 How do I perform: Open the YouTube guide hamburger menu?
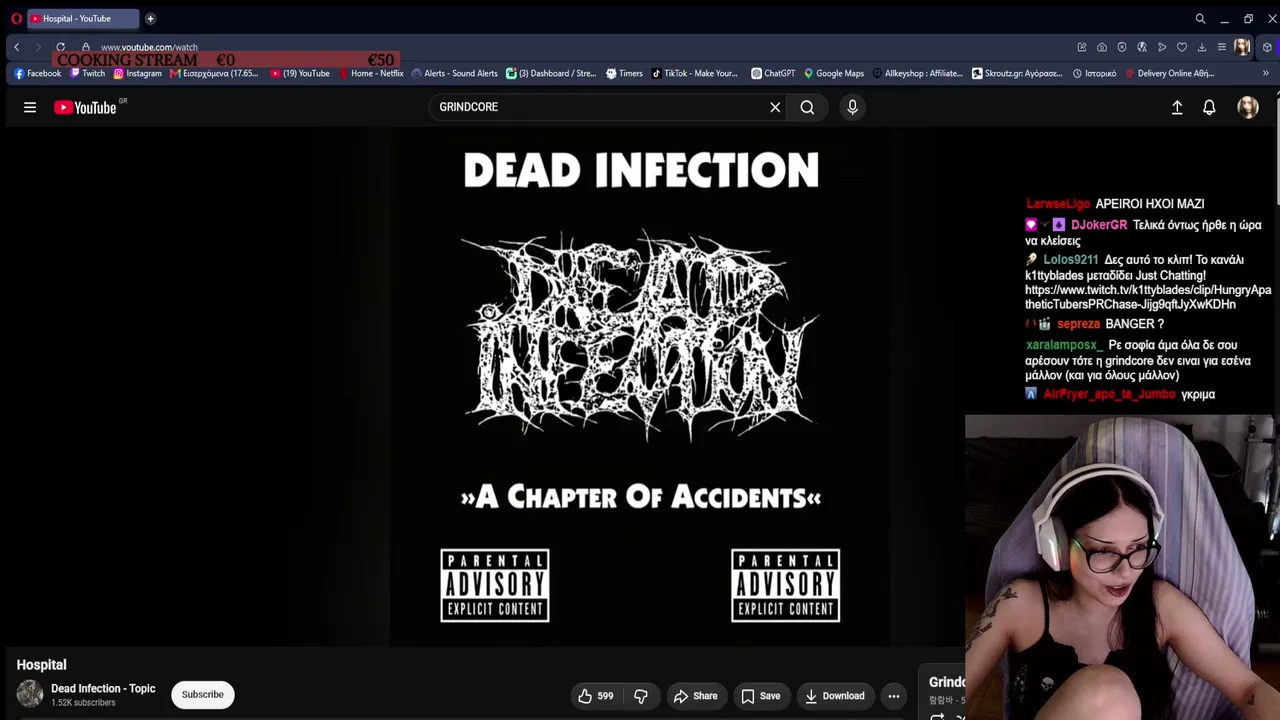(30, 107)
